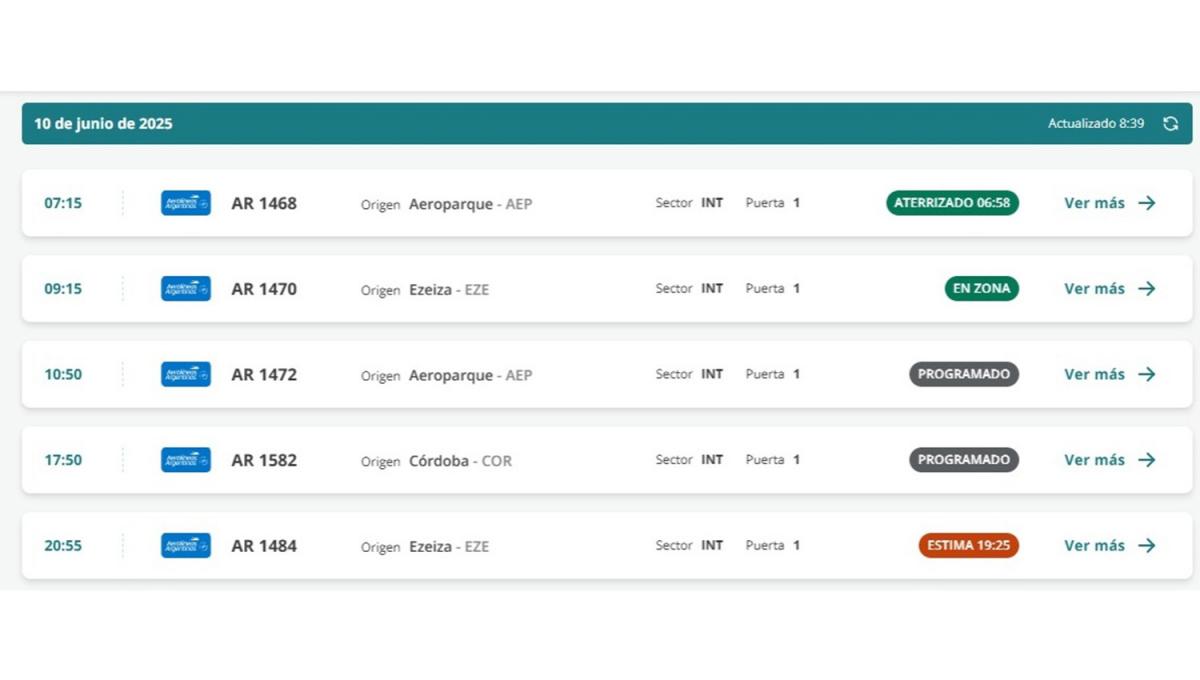Screen dimensions: 1200x680
Task: Click the airline logo for flight AR 1468
Action: [x=186, y=203]
